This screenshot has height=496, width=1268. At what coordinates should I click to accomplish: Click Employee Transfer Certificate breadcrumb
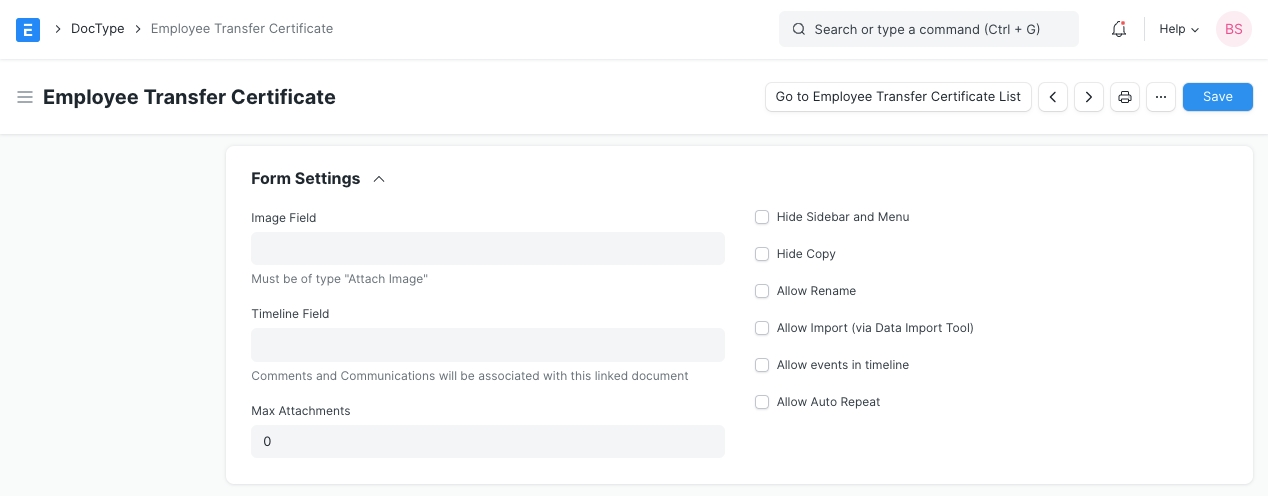[241, 29]
